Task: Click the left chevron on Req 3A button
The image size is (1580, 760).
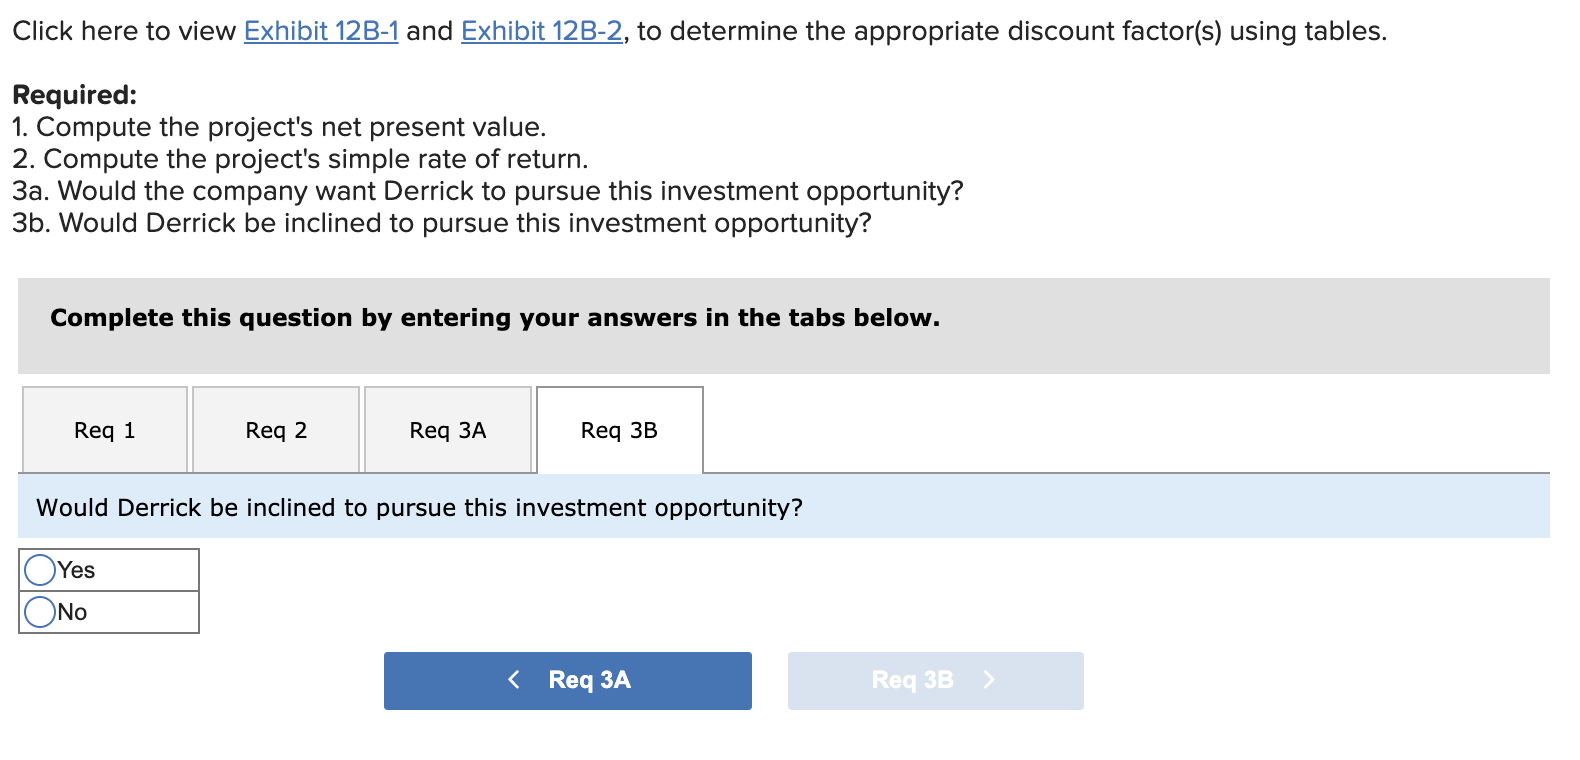Action: pos(514,680)
